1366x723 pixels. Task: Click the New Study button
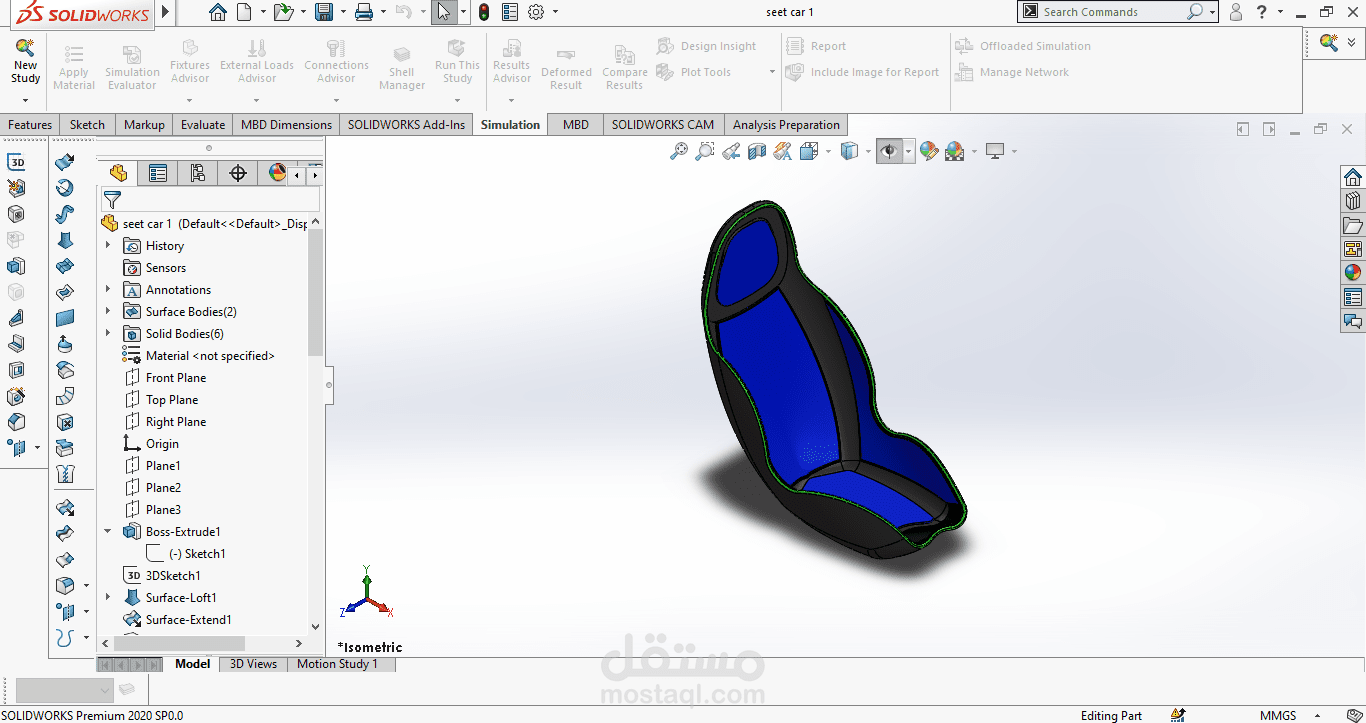click(25, 60)
